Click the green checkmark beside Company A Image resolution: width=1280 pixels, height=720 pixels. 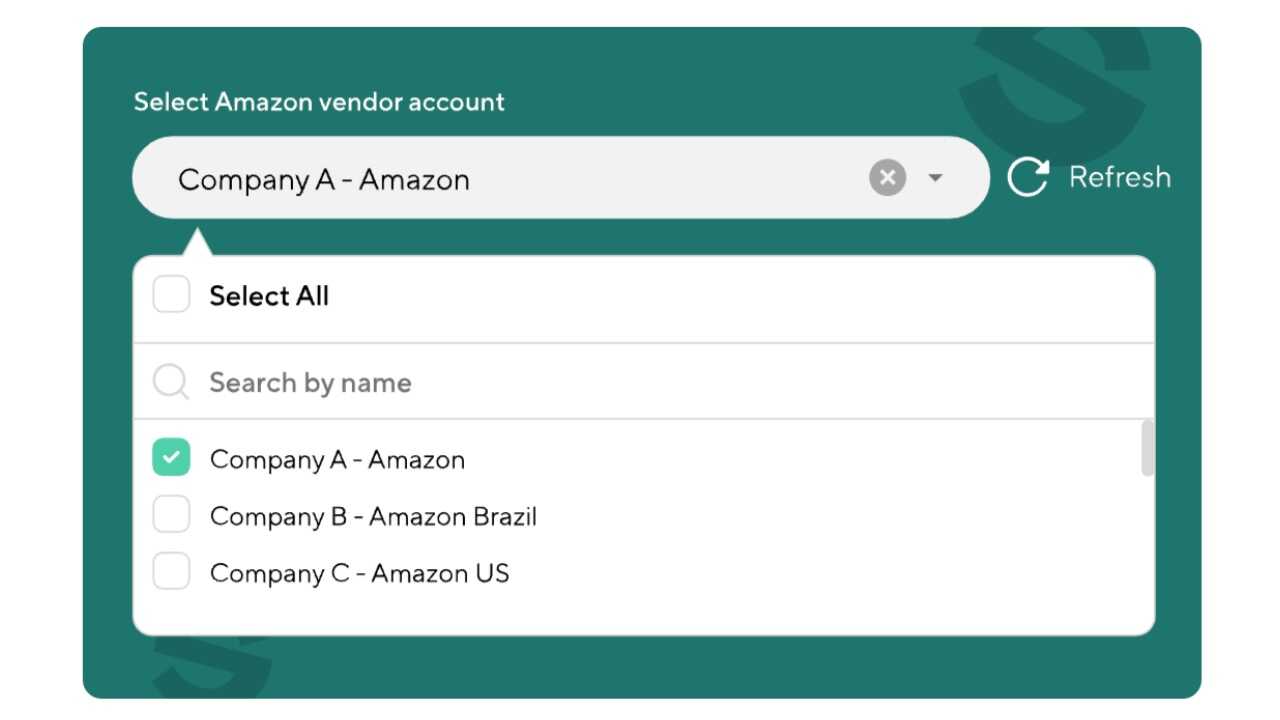click(x=171, y=458)
